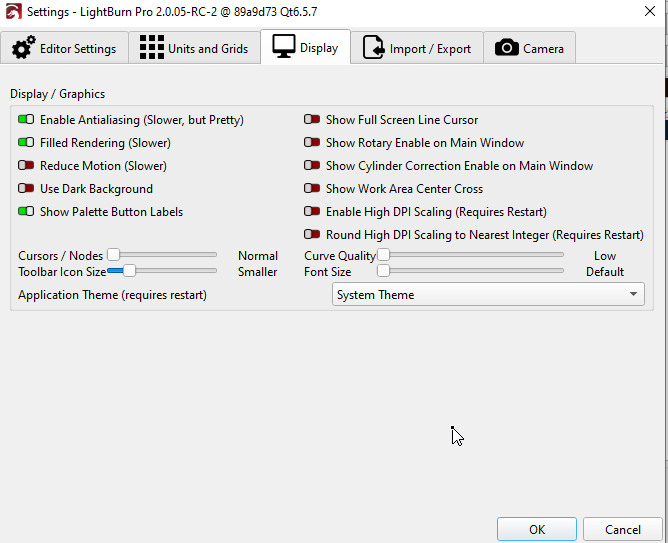Click the camera icon on Camera tab

[507, 48]
